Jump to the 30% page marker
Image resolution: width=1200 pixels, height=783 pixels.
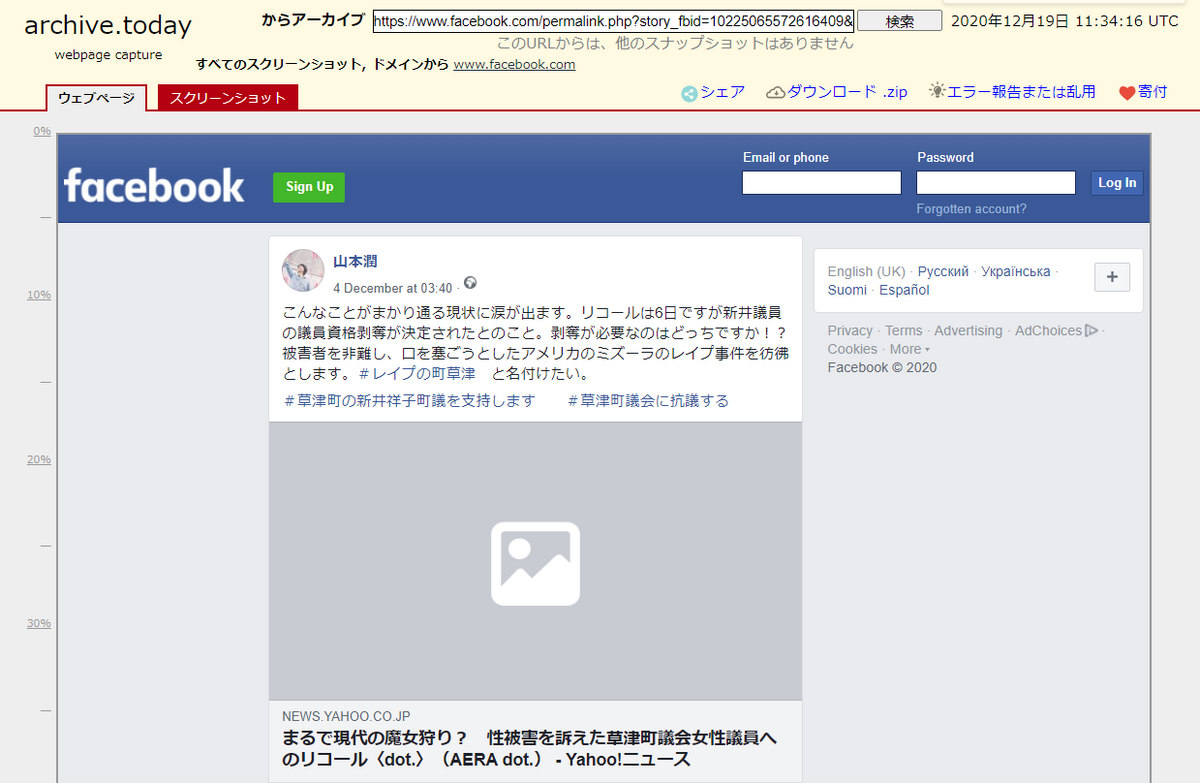(39, 624)
